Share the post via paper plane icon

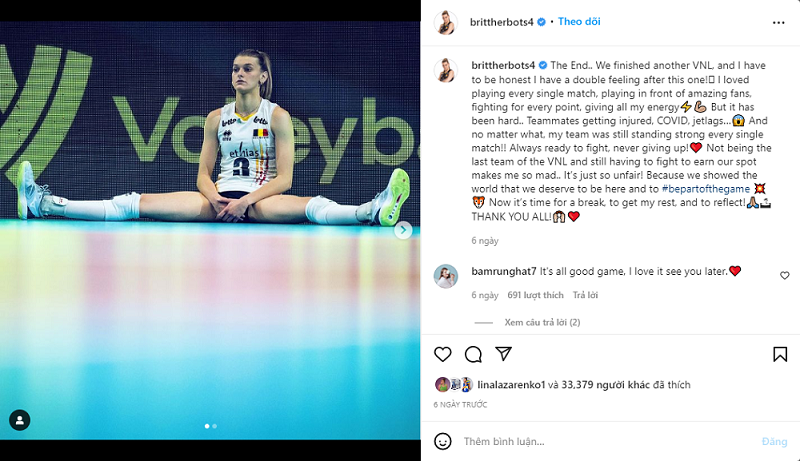(x=503, y=353)
